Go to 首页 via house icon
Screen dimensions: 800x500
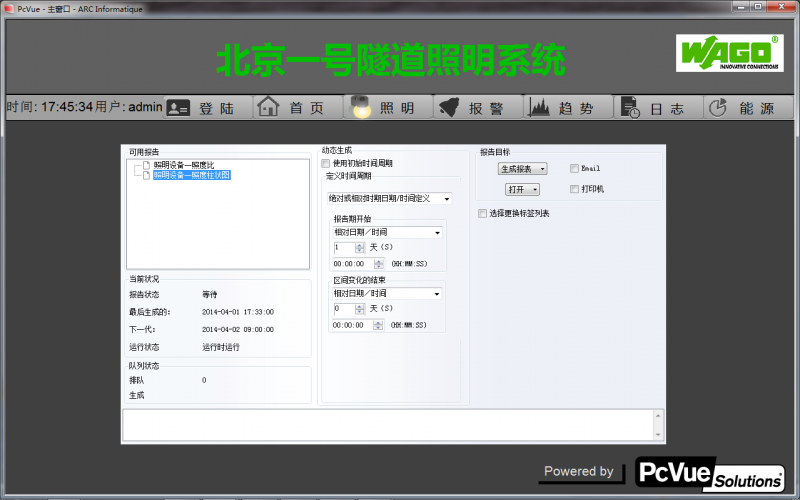click(x=268, y=107)
